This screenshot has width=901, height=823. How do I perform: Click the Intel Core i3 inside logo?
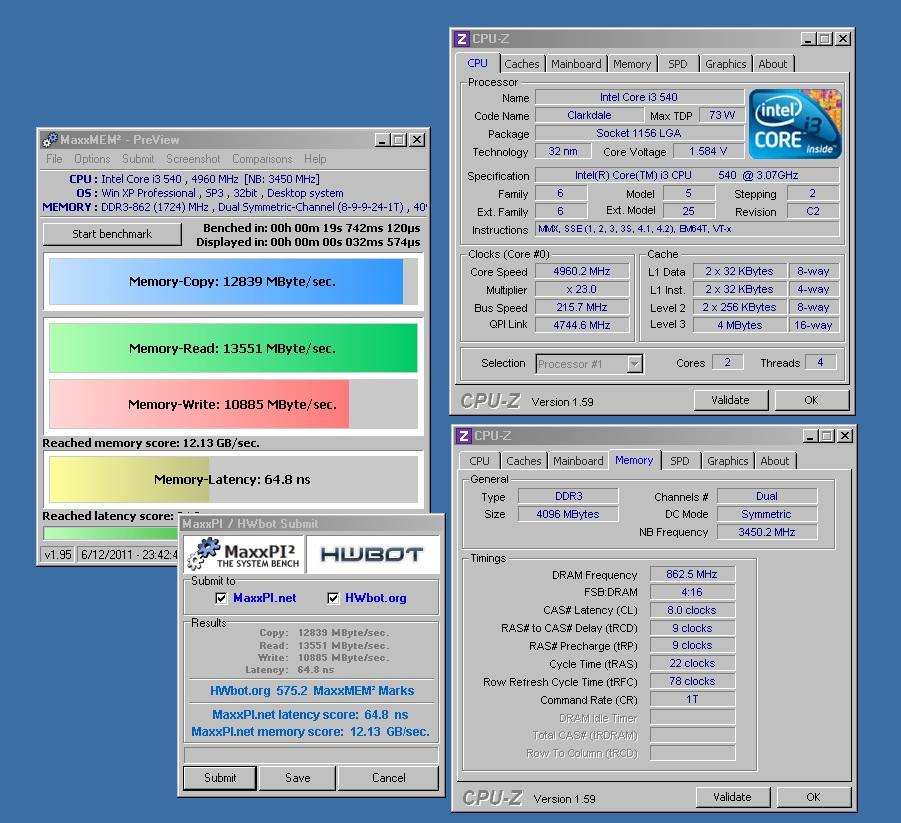(x=795, y=124)
